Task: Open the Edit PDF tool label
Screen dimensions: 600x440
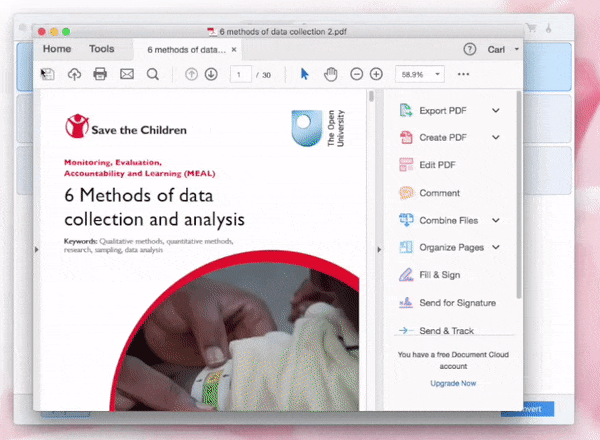Action: (437, 165)
